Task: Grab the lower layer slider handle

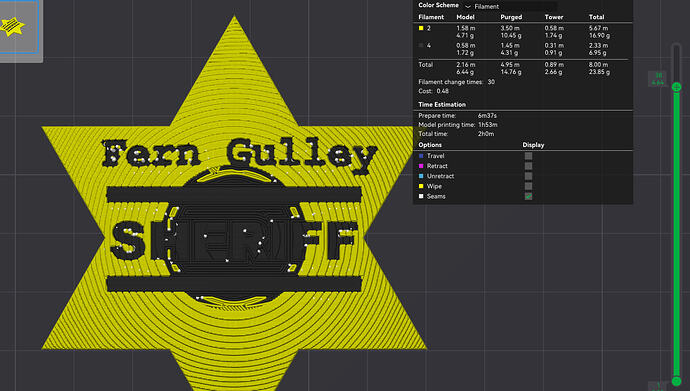Action: (676, 381)
